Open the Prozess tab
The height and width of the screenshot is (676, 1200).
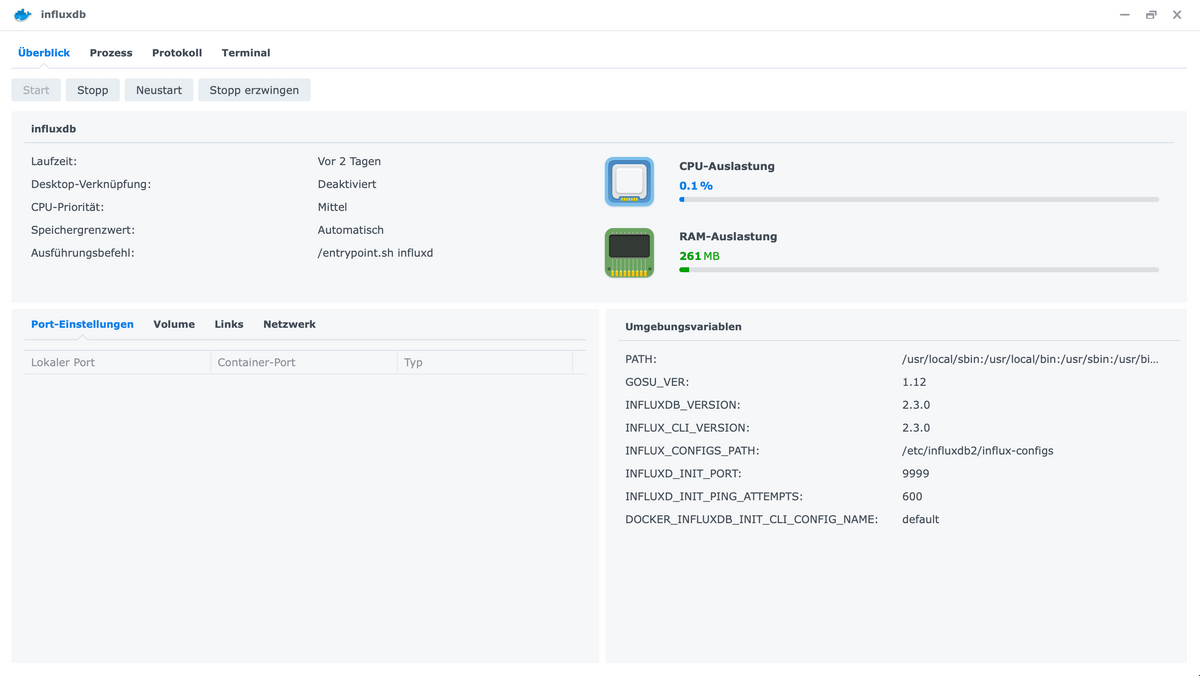(111, 53)
